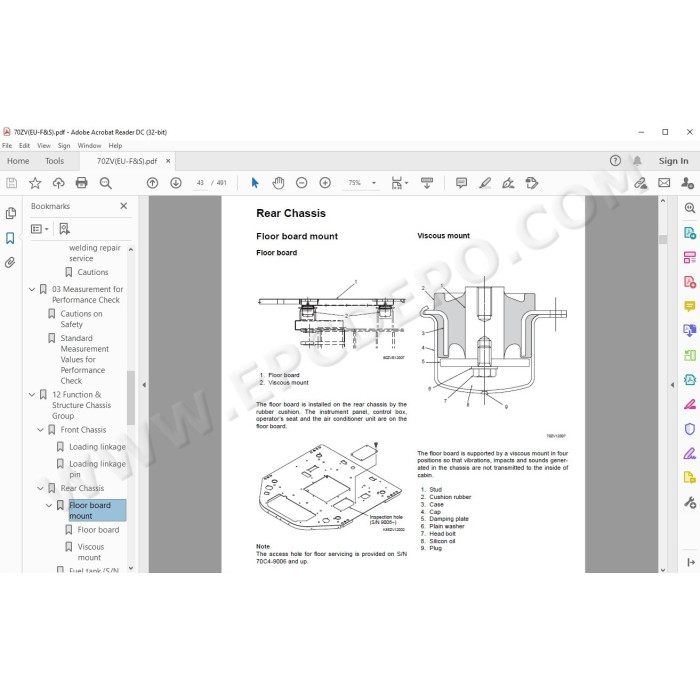Open the Sign document pen tool

coord(508,183)
